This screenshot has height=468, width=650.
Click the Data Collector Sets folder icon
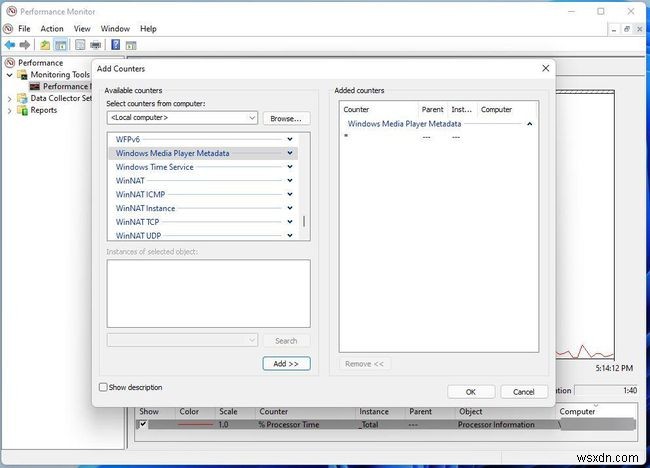22,98
